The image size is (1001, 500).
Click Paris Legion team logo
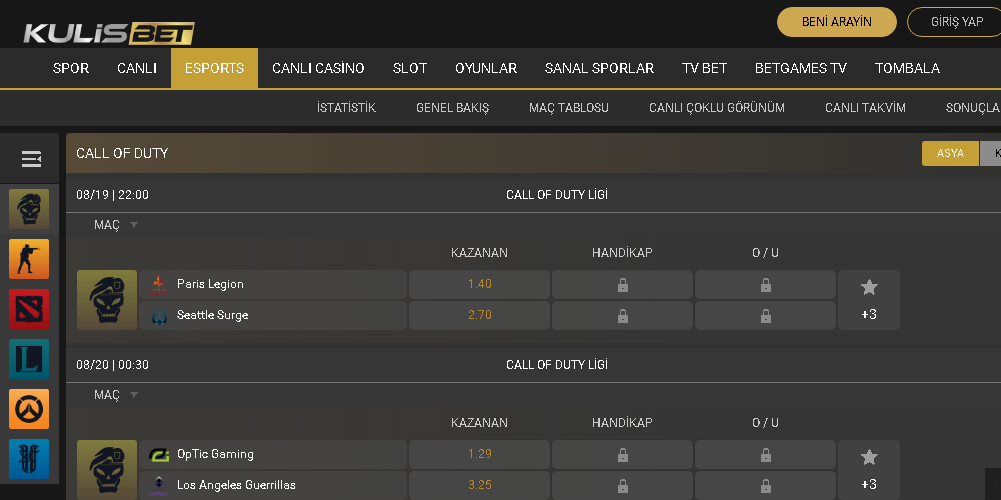tap(159, 284)
